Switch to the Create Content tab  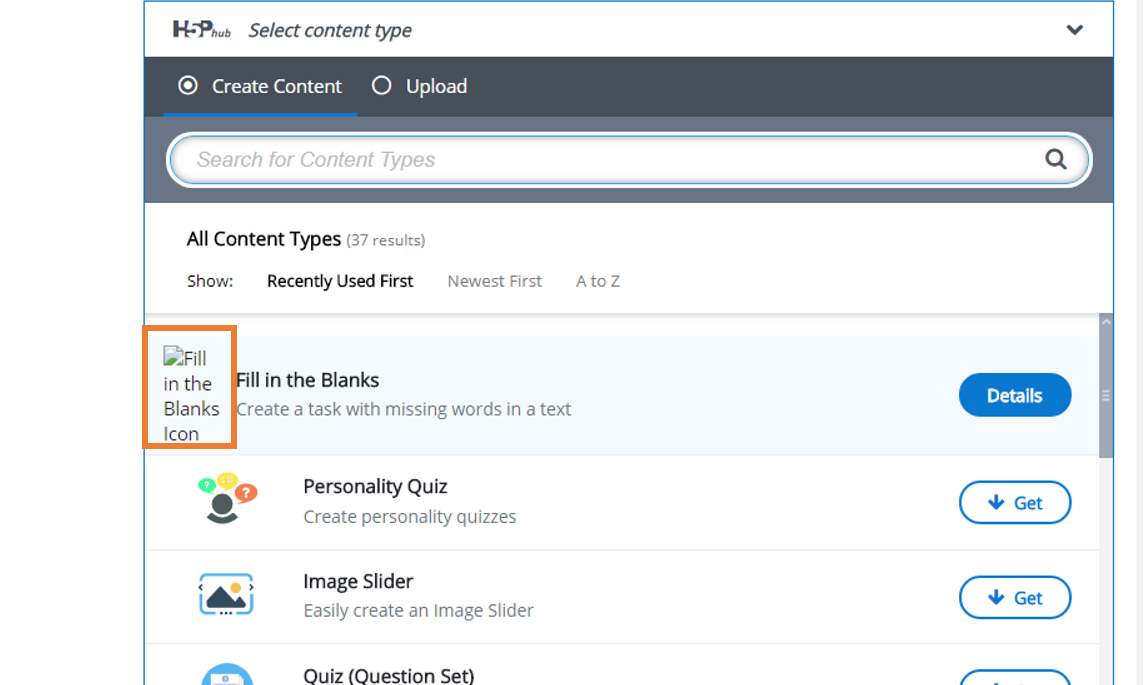pos(260,87)
